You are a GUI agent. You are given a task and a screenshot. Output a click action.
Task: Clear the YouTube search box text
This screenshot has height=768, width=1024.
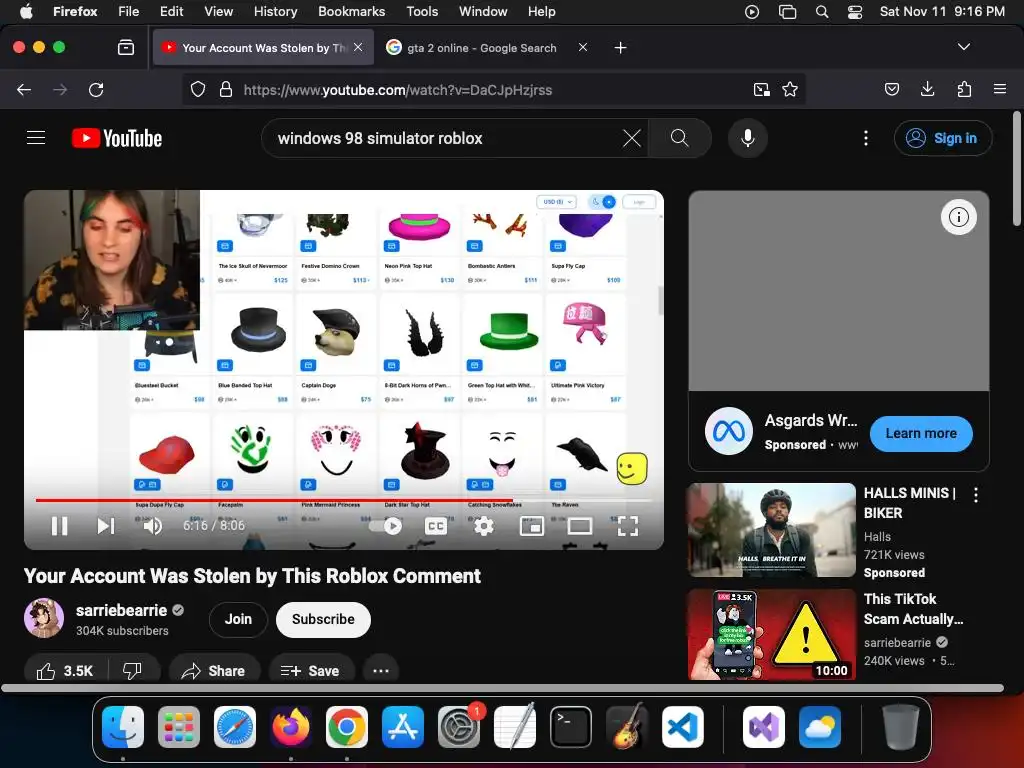[632, 138]
